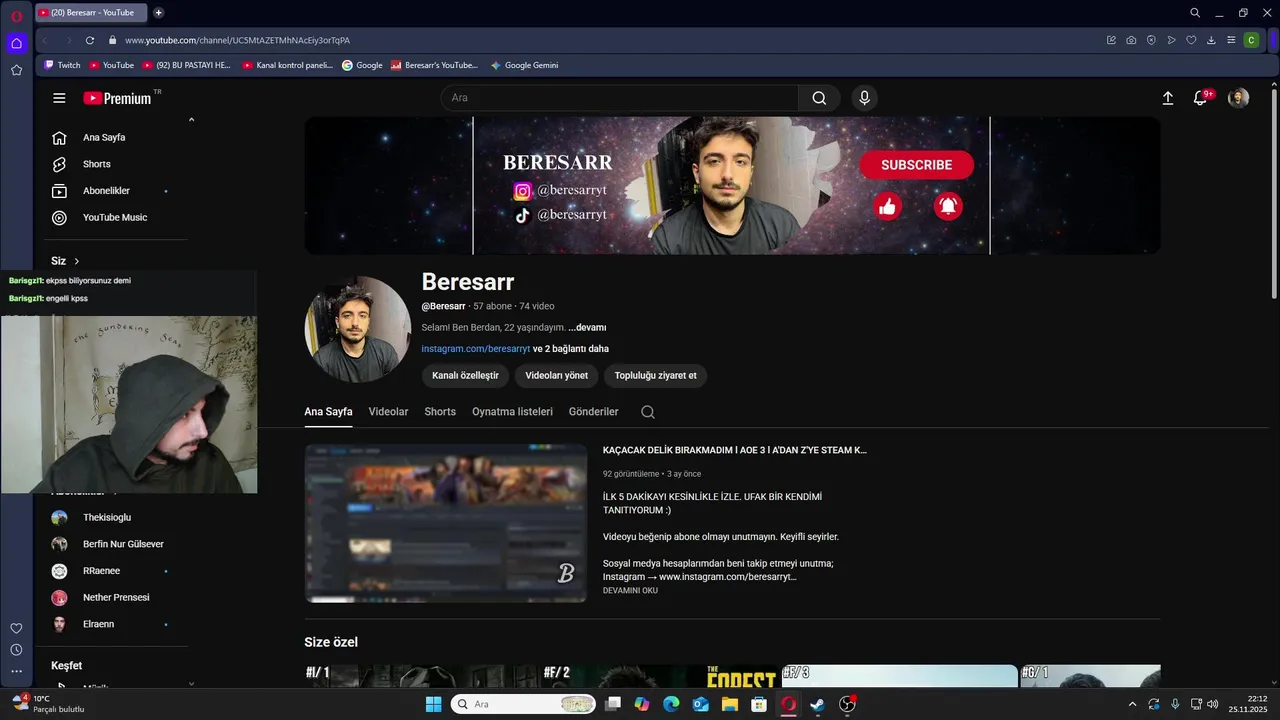Open the account avatar menu
Image resolution: width=1280 pixels, height=720 pixels.
coord(1238,98)
